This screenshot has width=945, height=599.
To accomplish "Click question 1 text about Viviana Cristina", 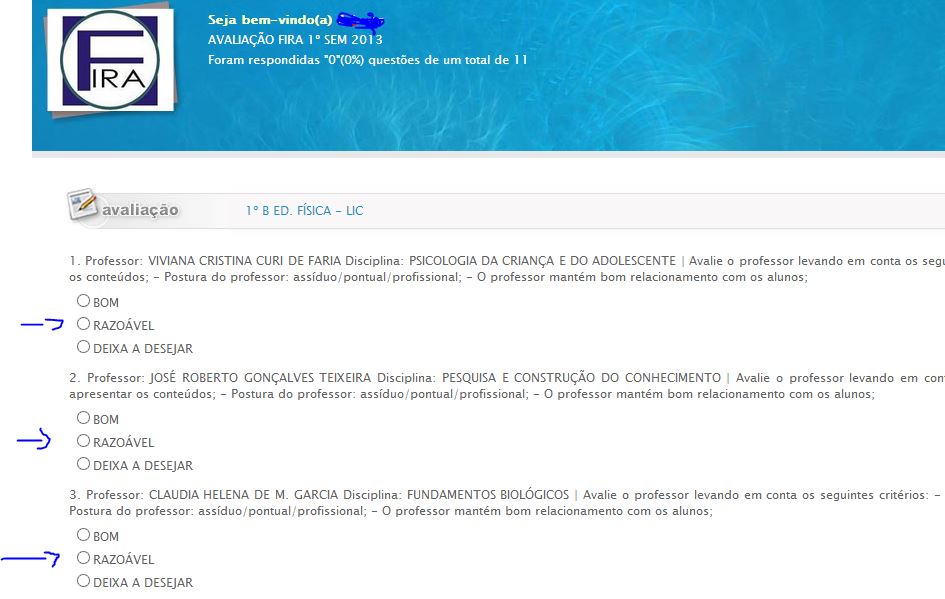I will (507, 269).
